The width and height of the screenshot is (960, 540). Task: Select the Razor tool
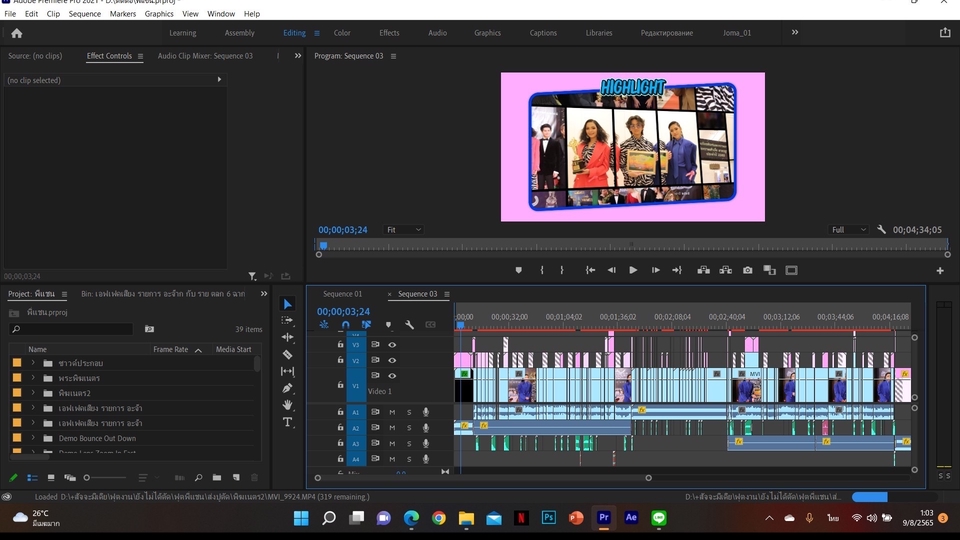287,354
